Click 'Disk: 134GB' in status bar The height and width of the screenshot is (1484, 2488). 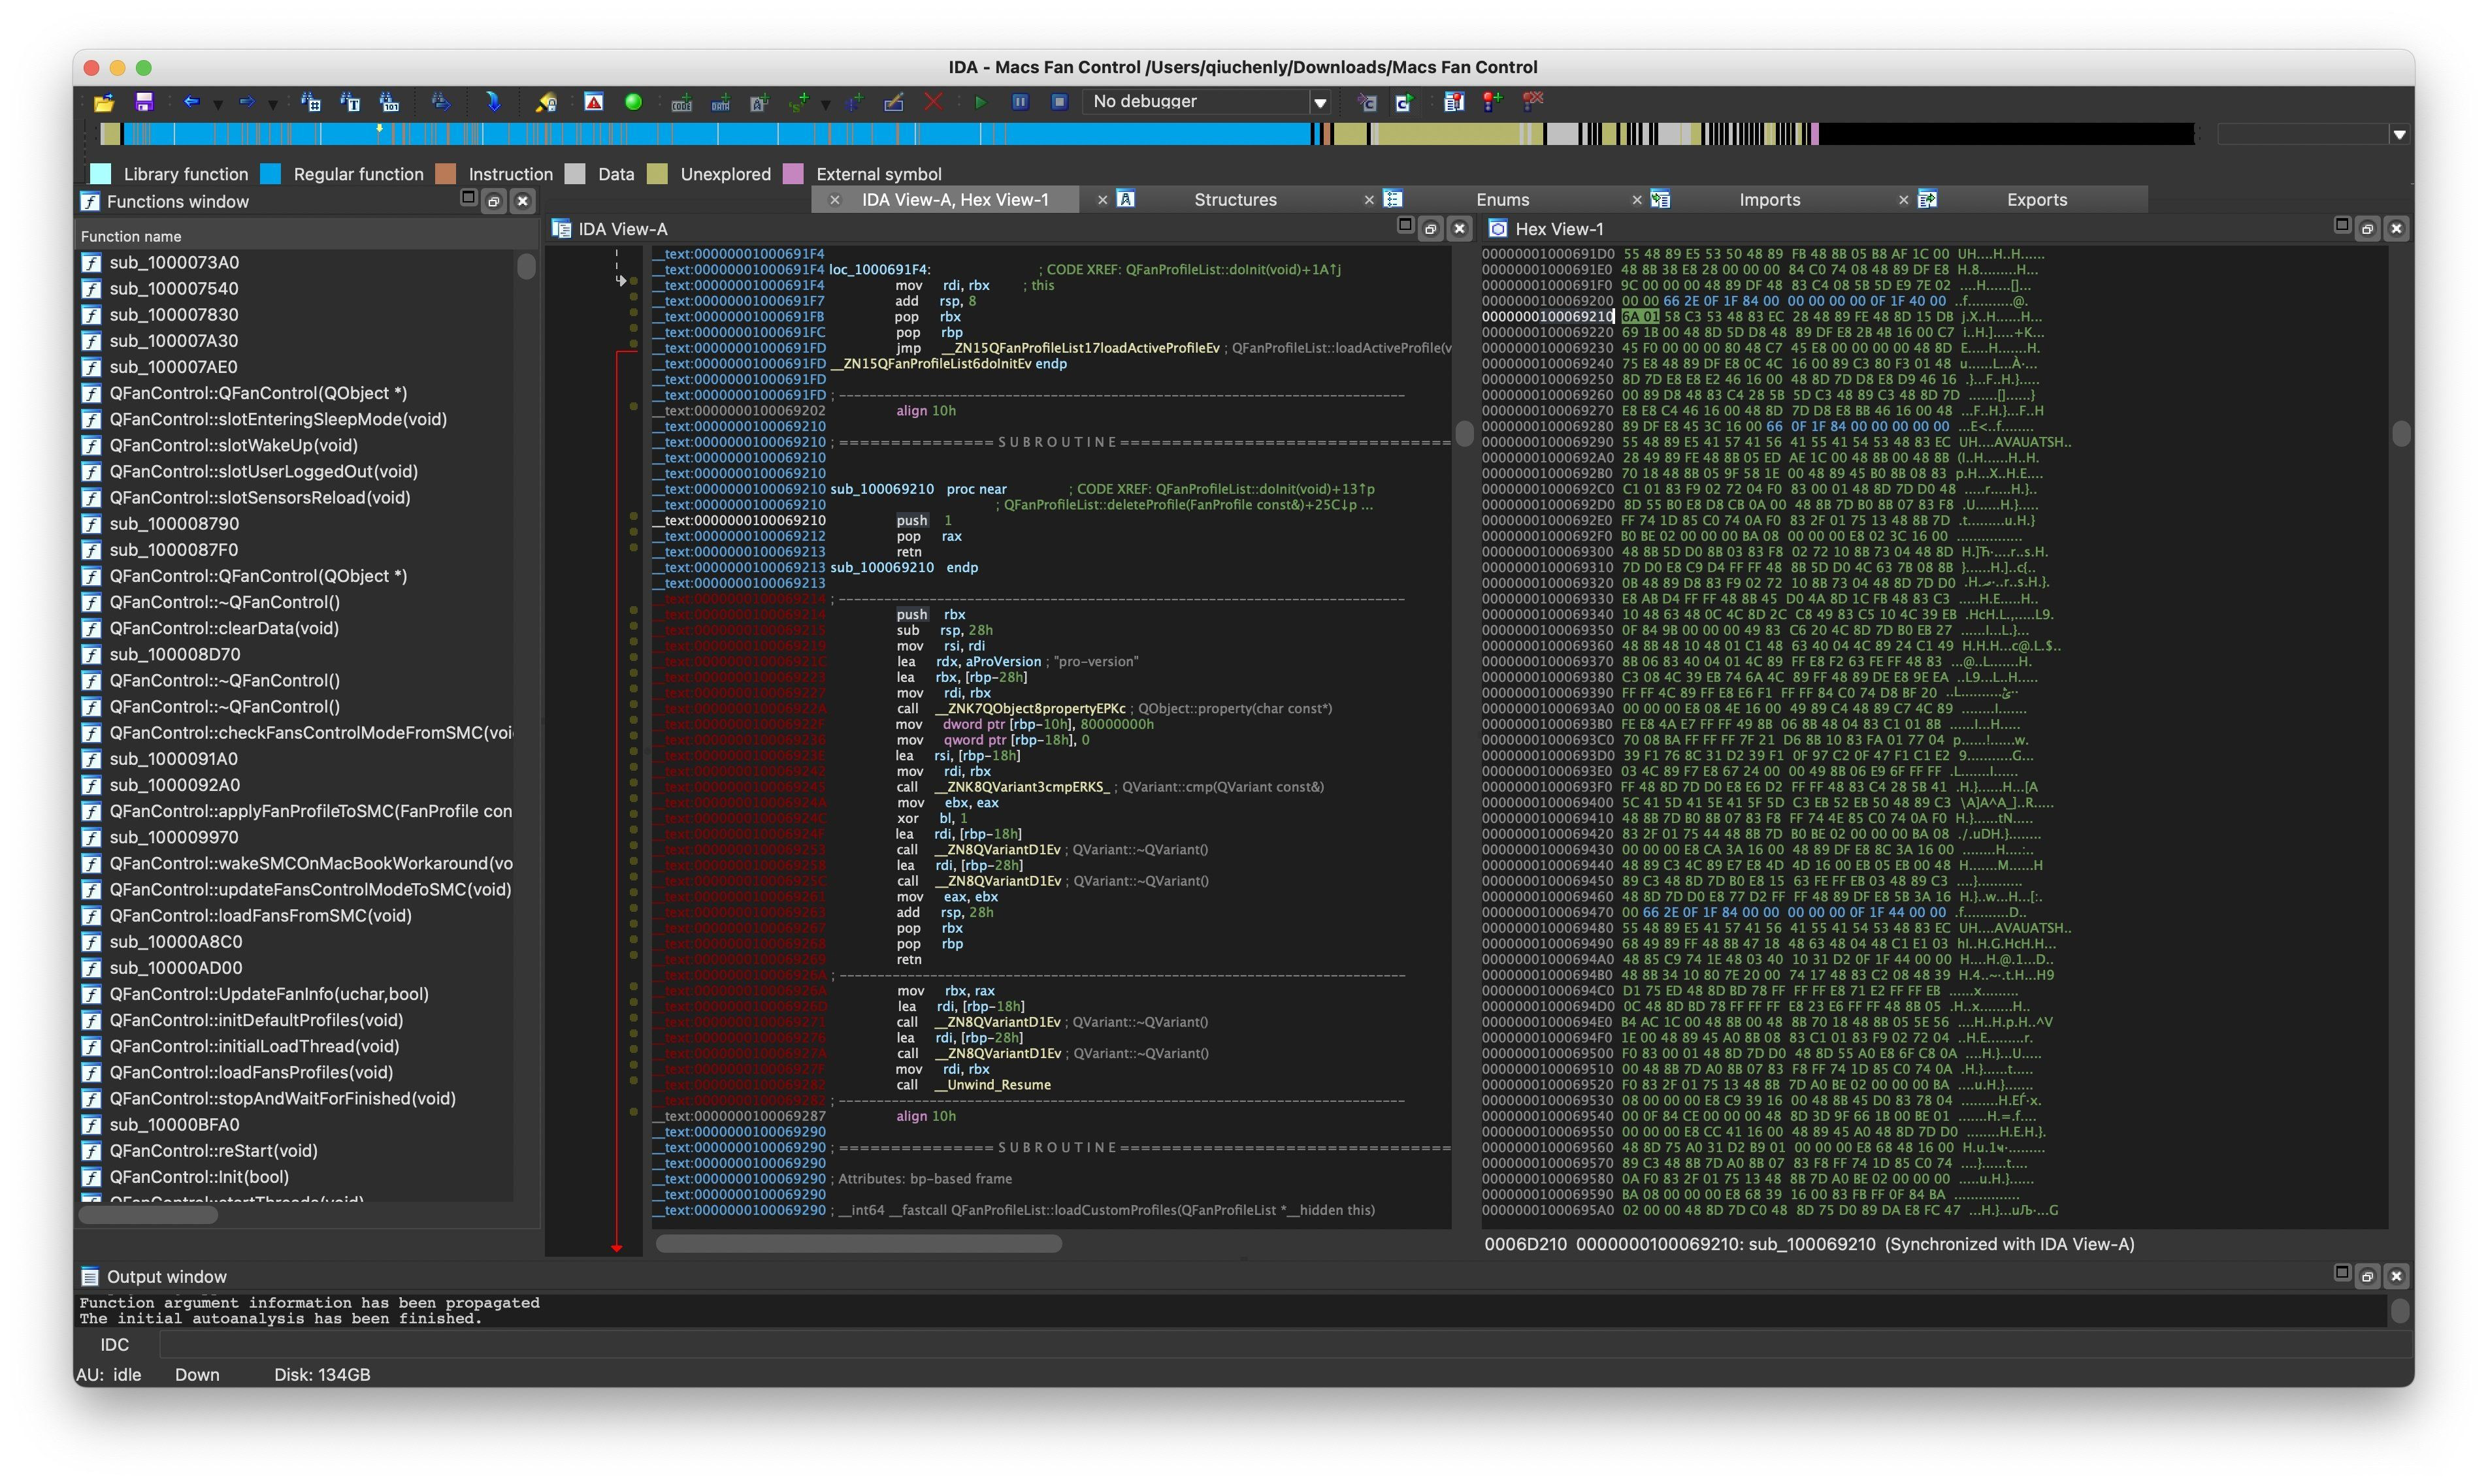(322, 1374)
